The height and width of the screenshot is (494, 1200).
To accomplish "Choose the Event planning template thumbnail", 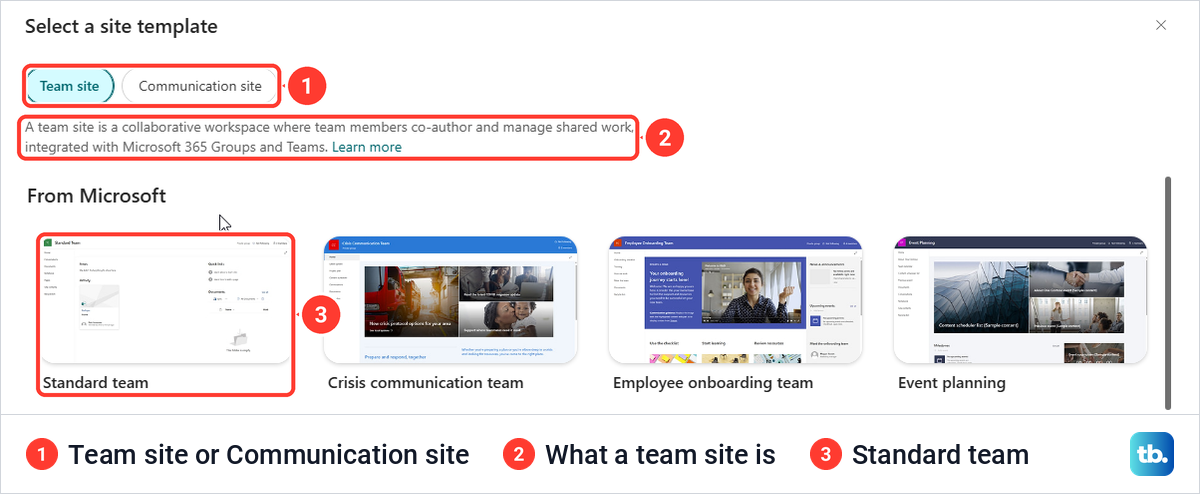I will pyautogui.click(x=1021, y=299).
